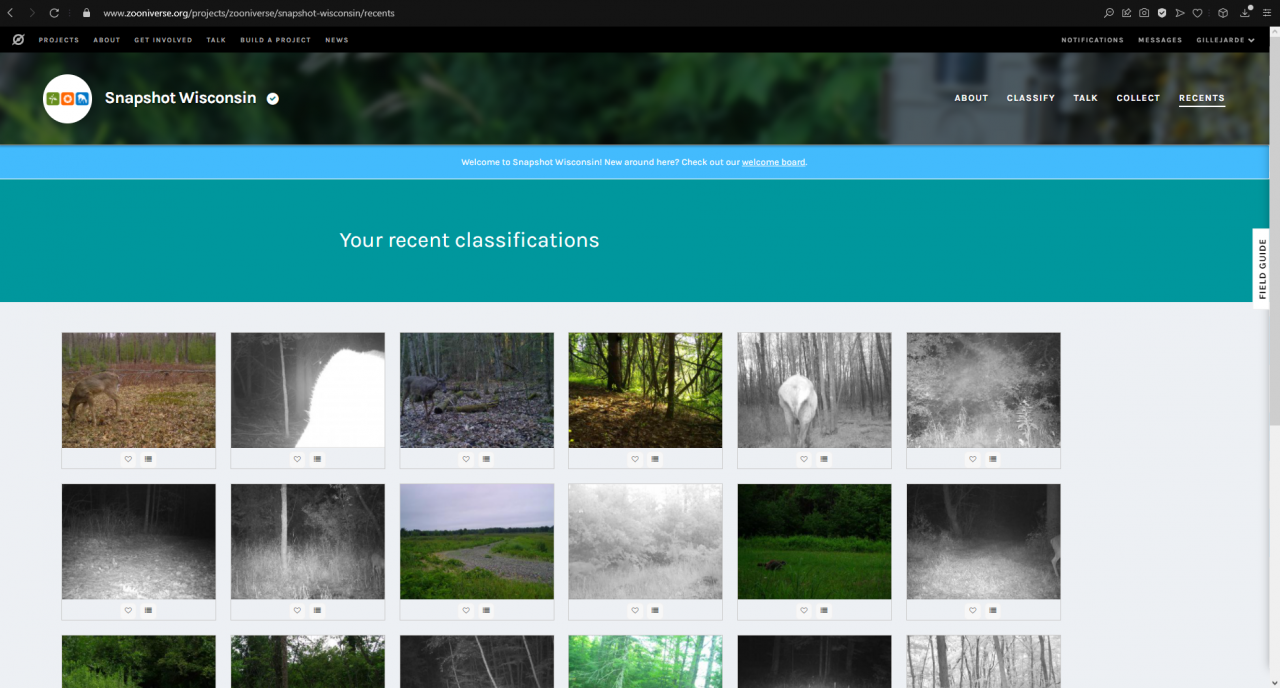Open the browser easy setup menu
Viewport: 1280px width, 688px height.
pos(1266,13)
